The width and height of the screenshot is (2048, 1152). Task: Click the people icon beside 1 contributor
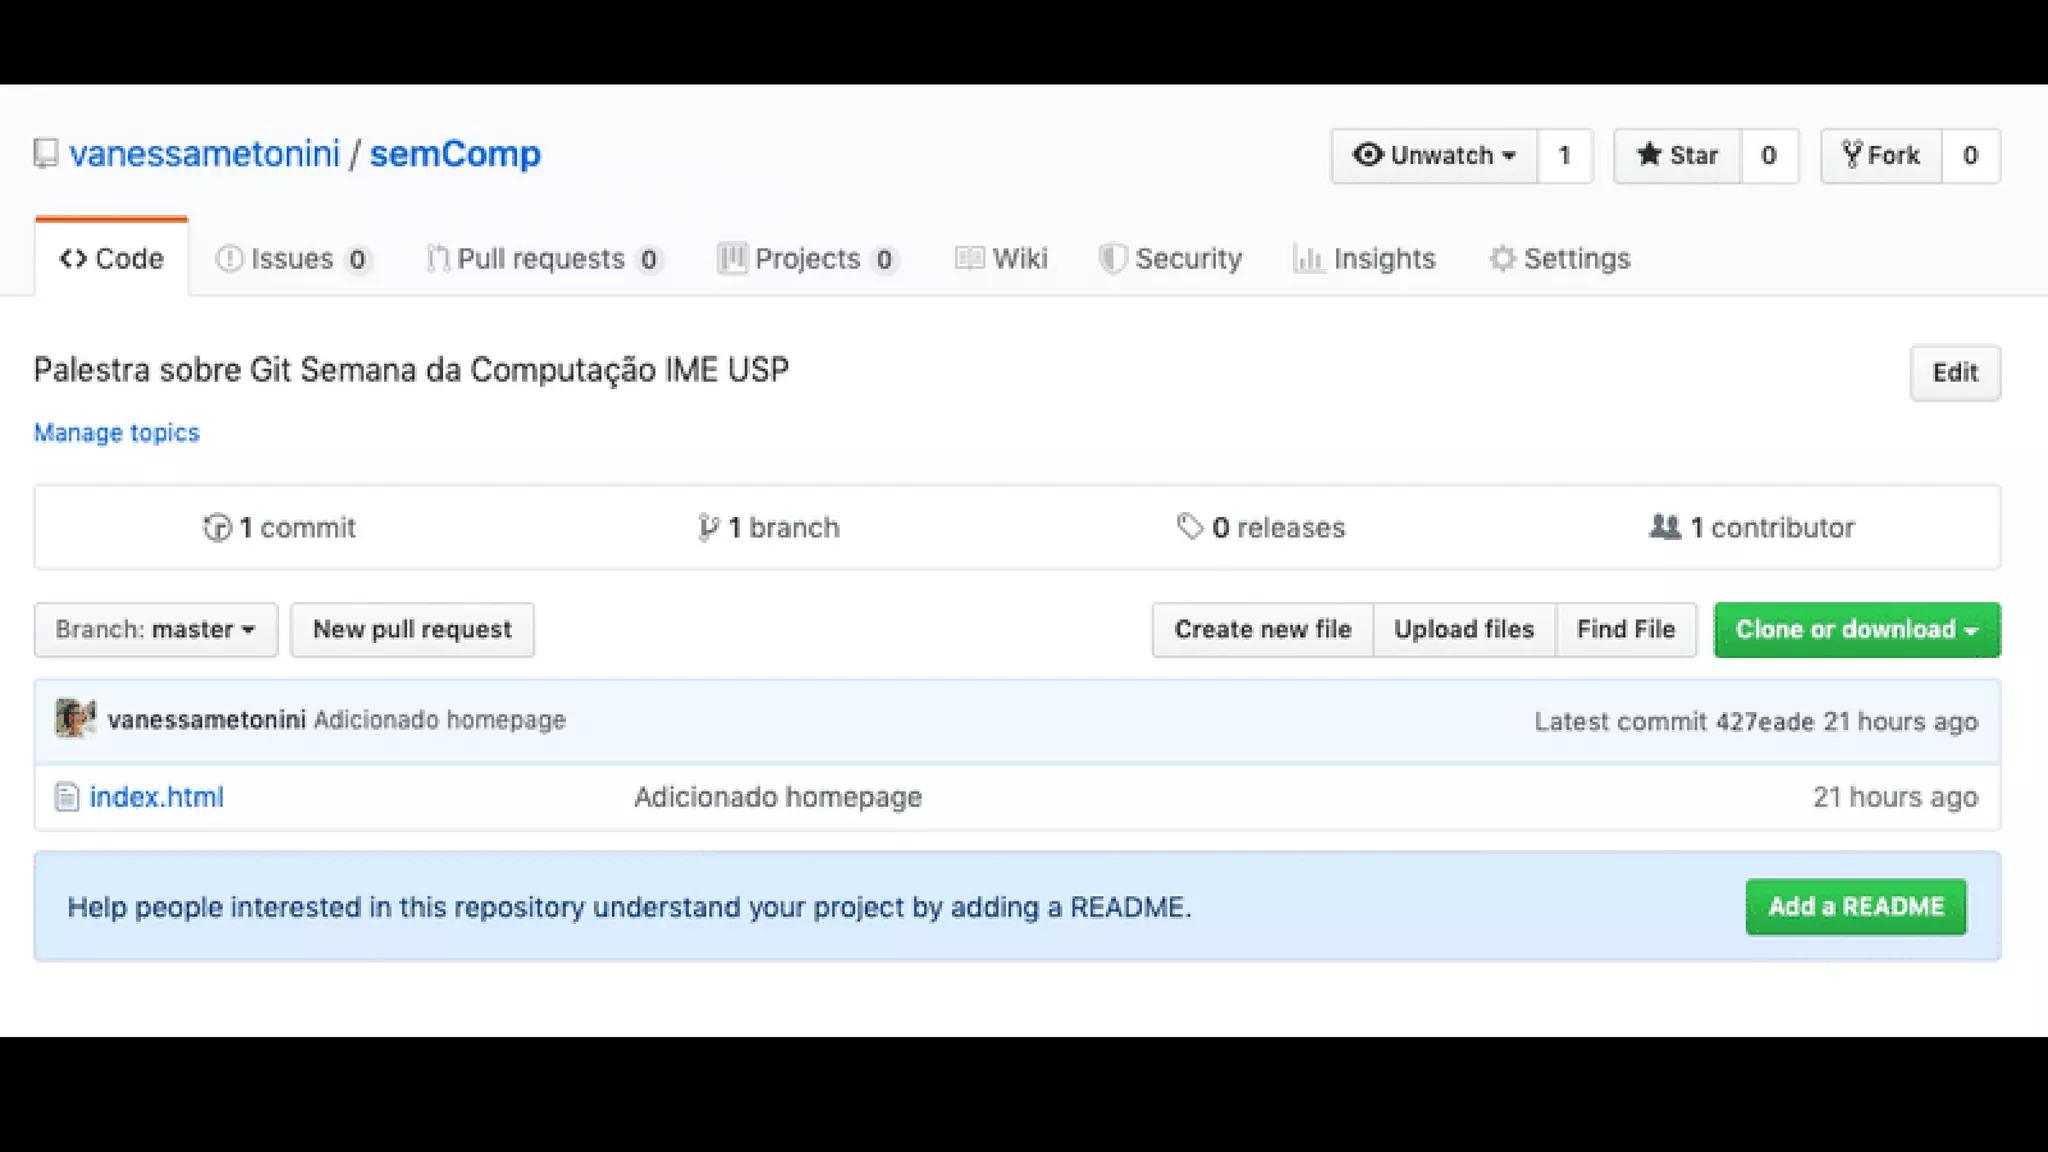pos(1664,526)
